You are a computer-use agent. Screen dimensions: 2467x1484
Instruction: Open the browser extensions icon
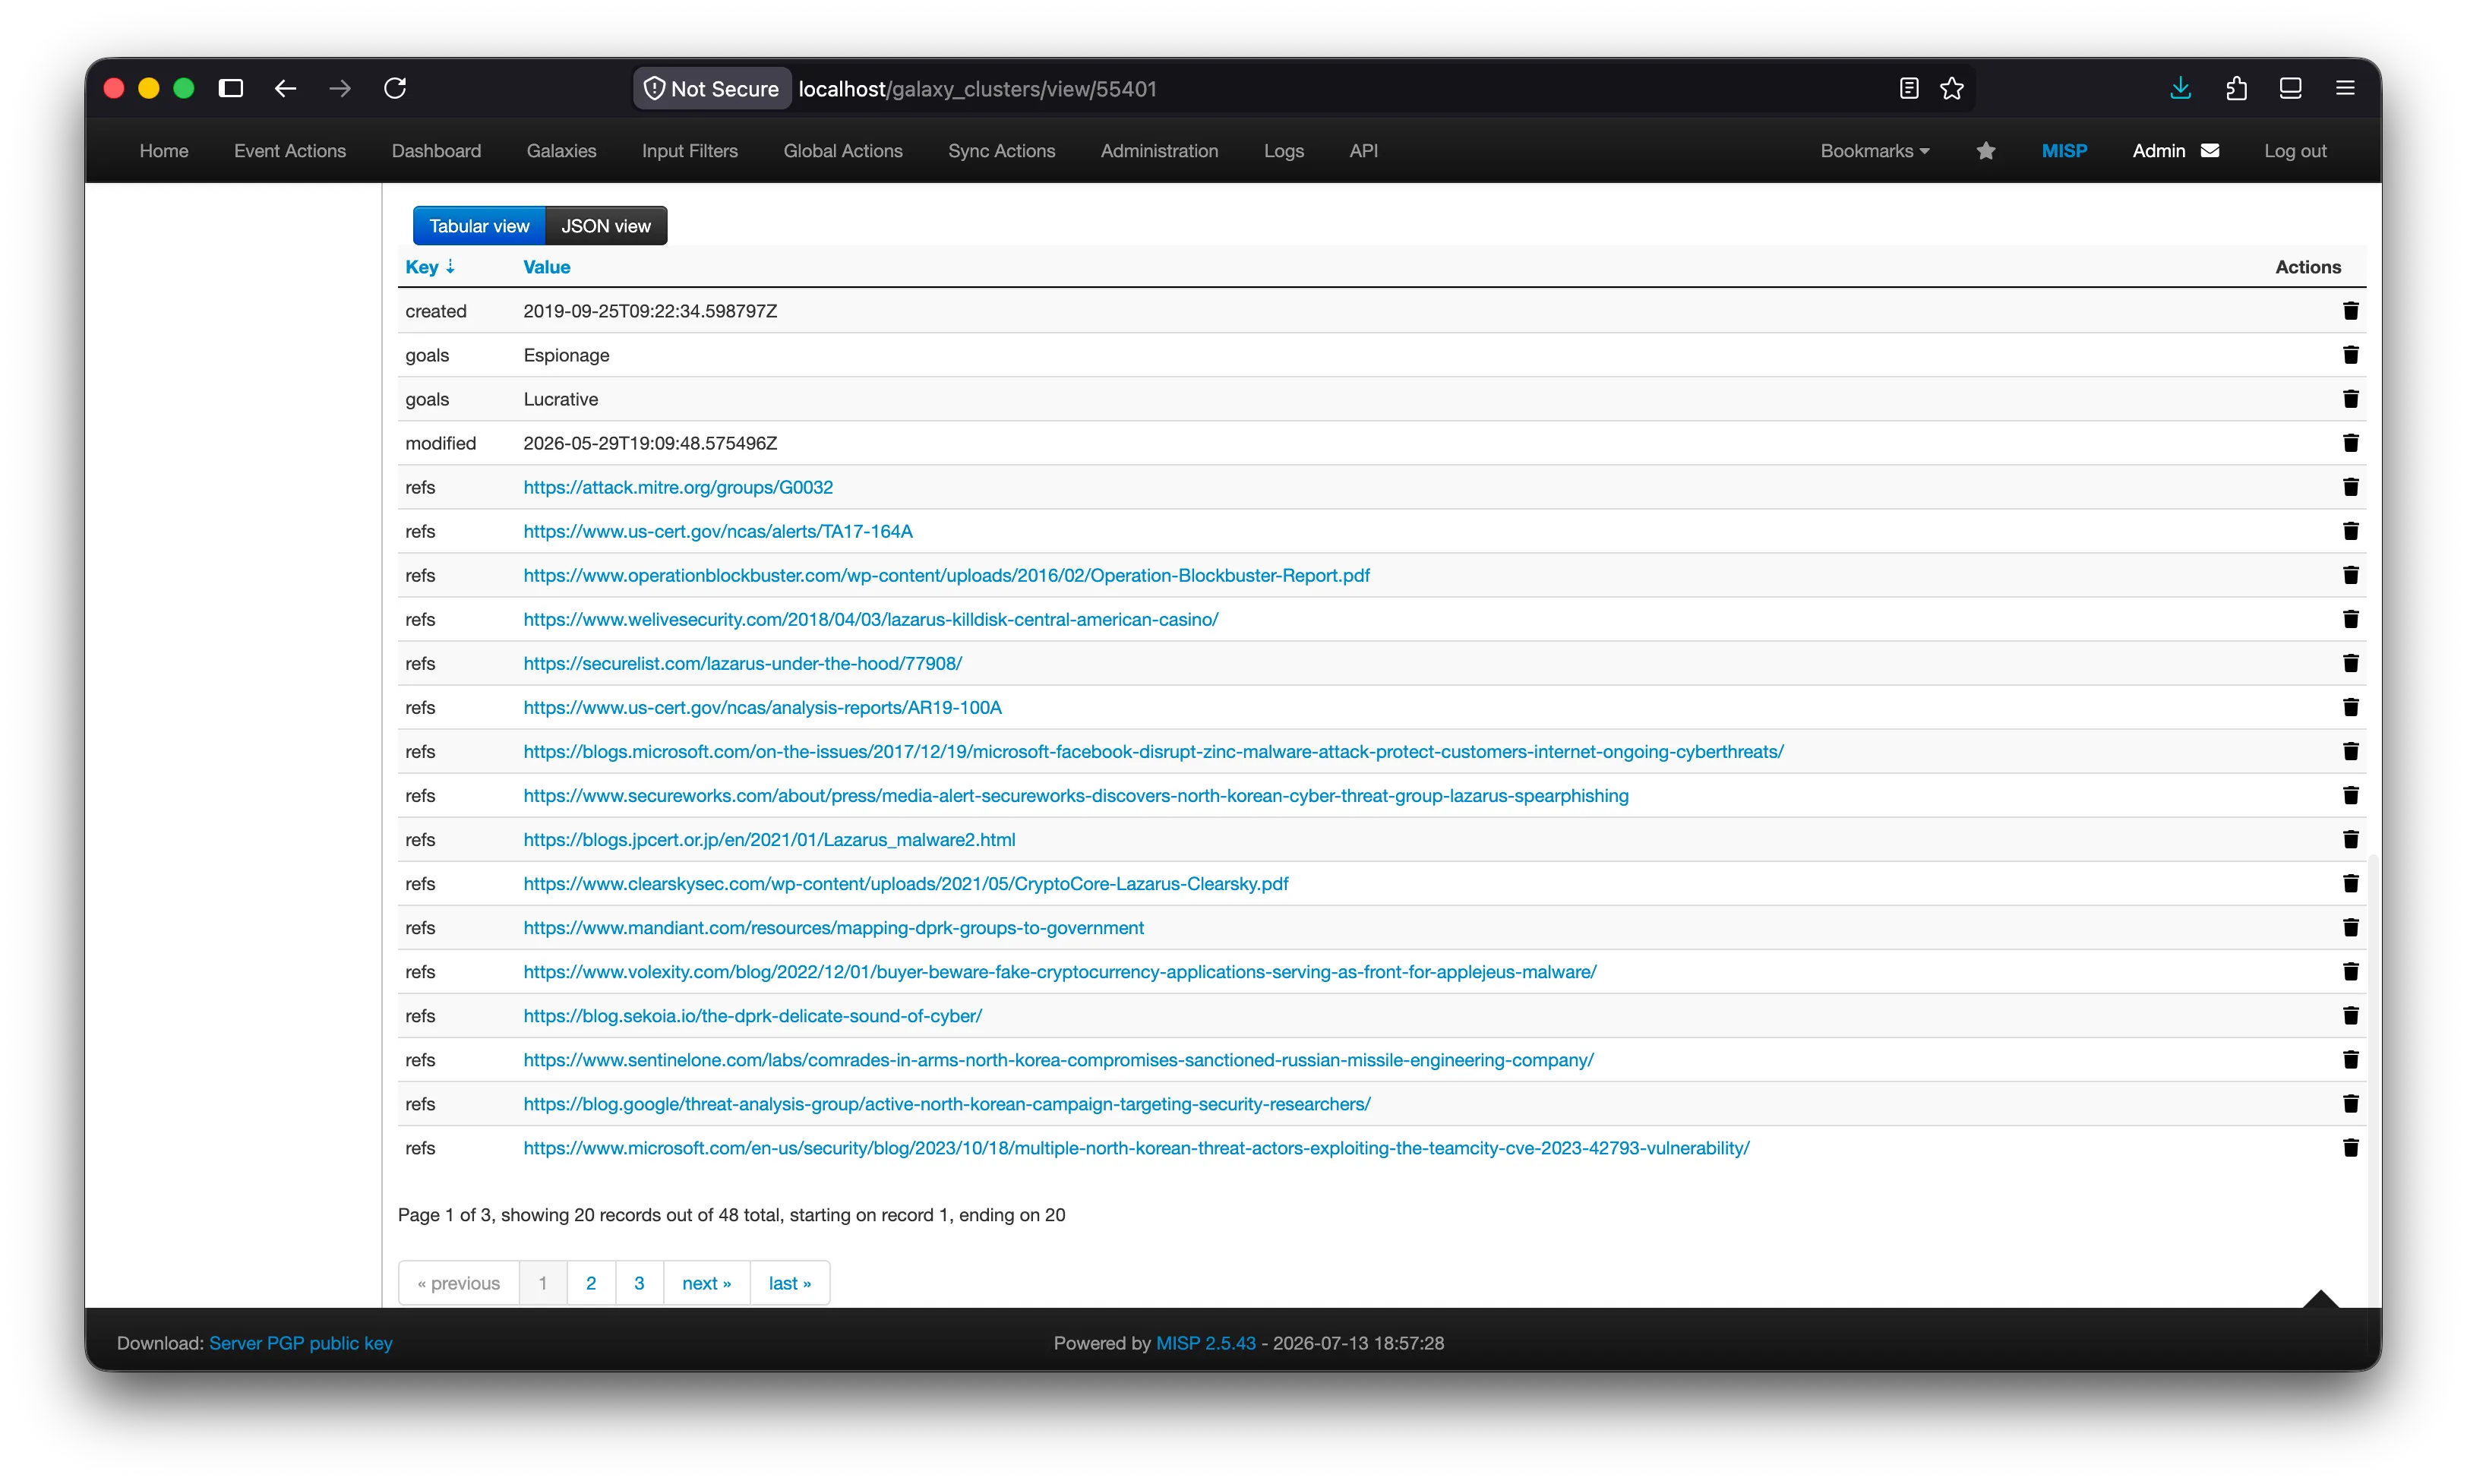pos(2236,88)
